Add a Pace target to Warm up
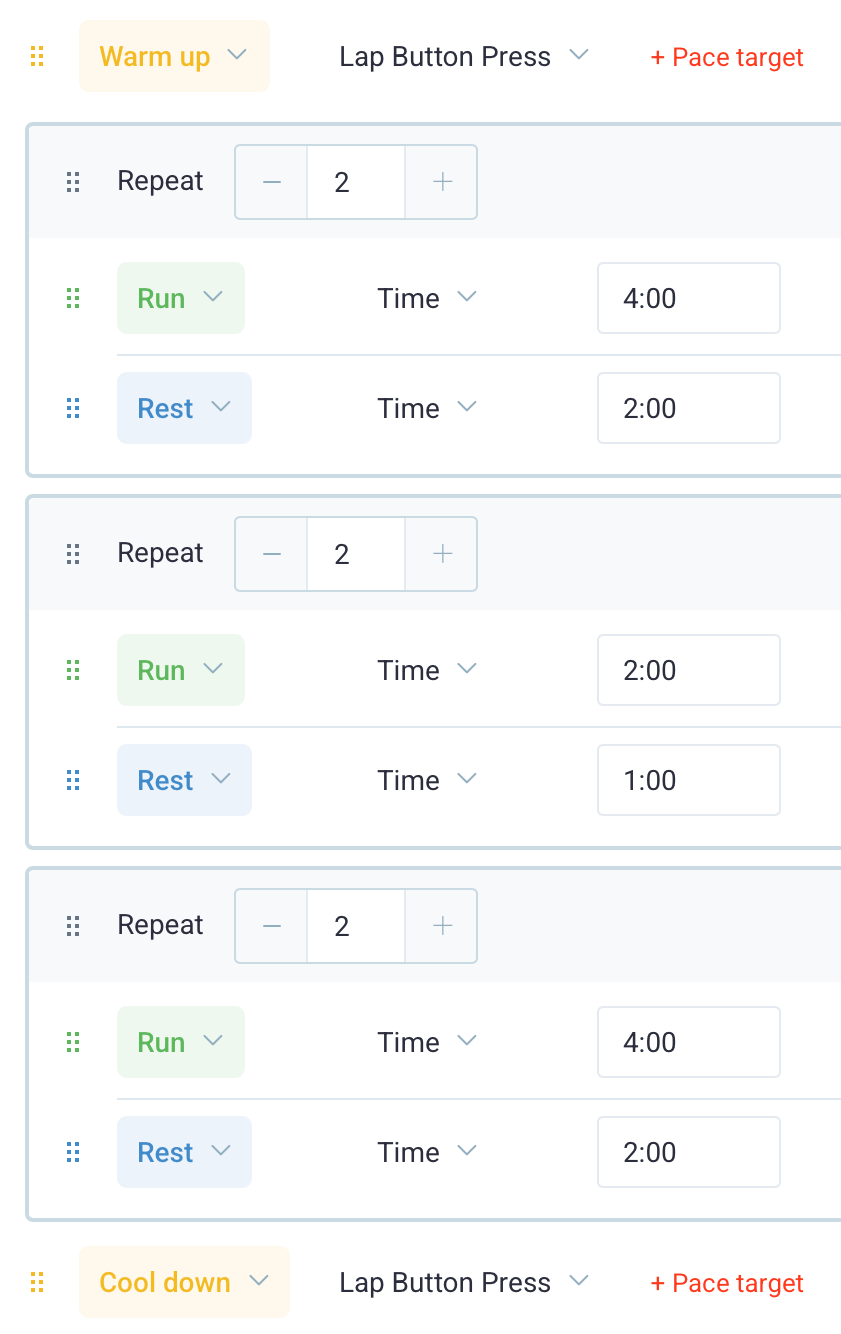841x1334 pixels. coord(727,57)
